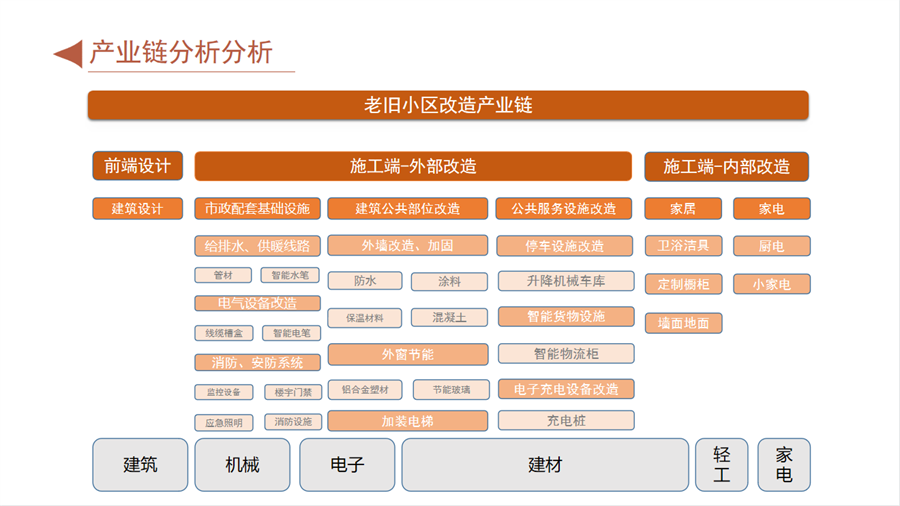
Task: Click the grey 建筑 industry box
Action: pyautogui.click(x=140, y=465)
